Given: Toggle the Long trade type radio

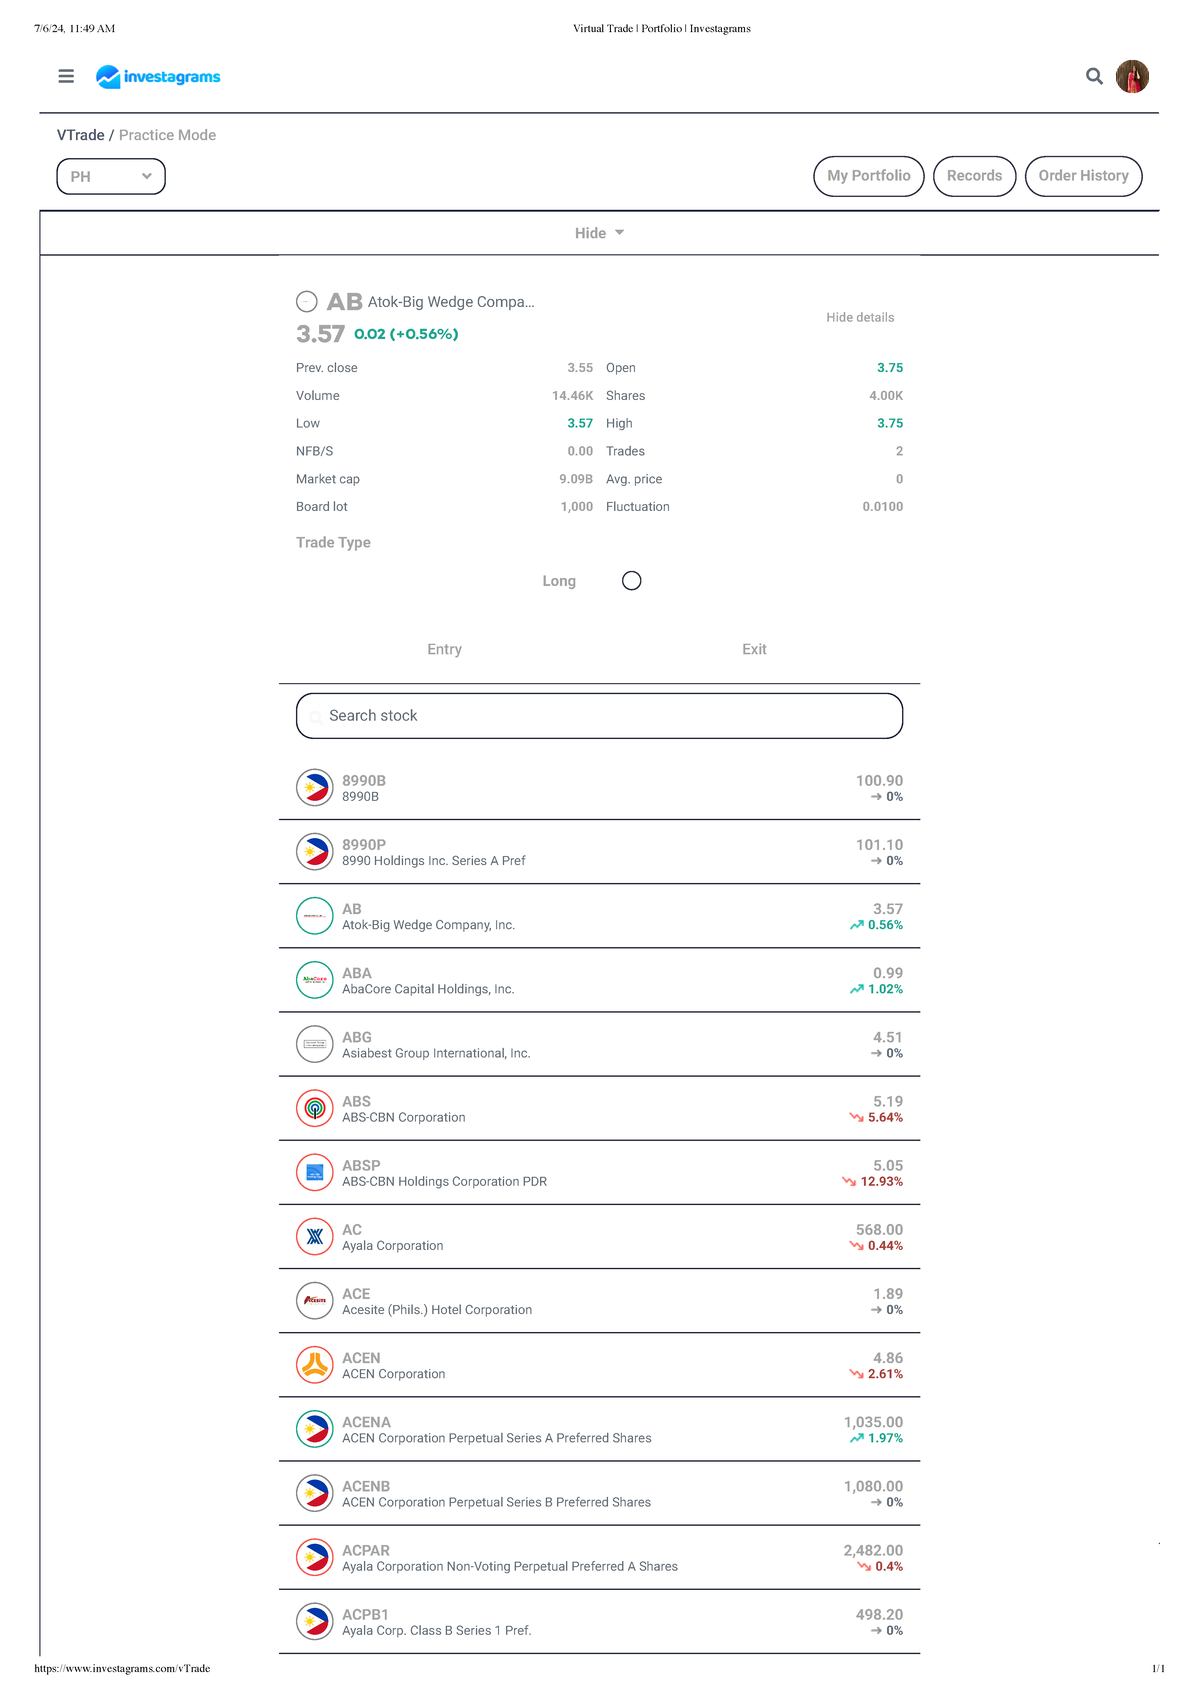Looking at the screenshot, I should coord(631,581).
